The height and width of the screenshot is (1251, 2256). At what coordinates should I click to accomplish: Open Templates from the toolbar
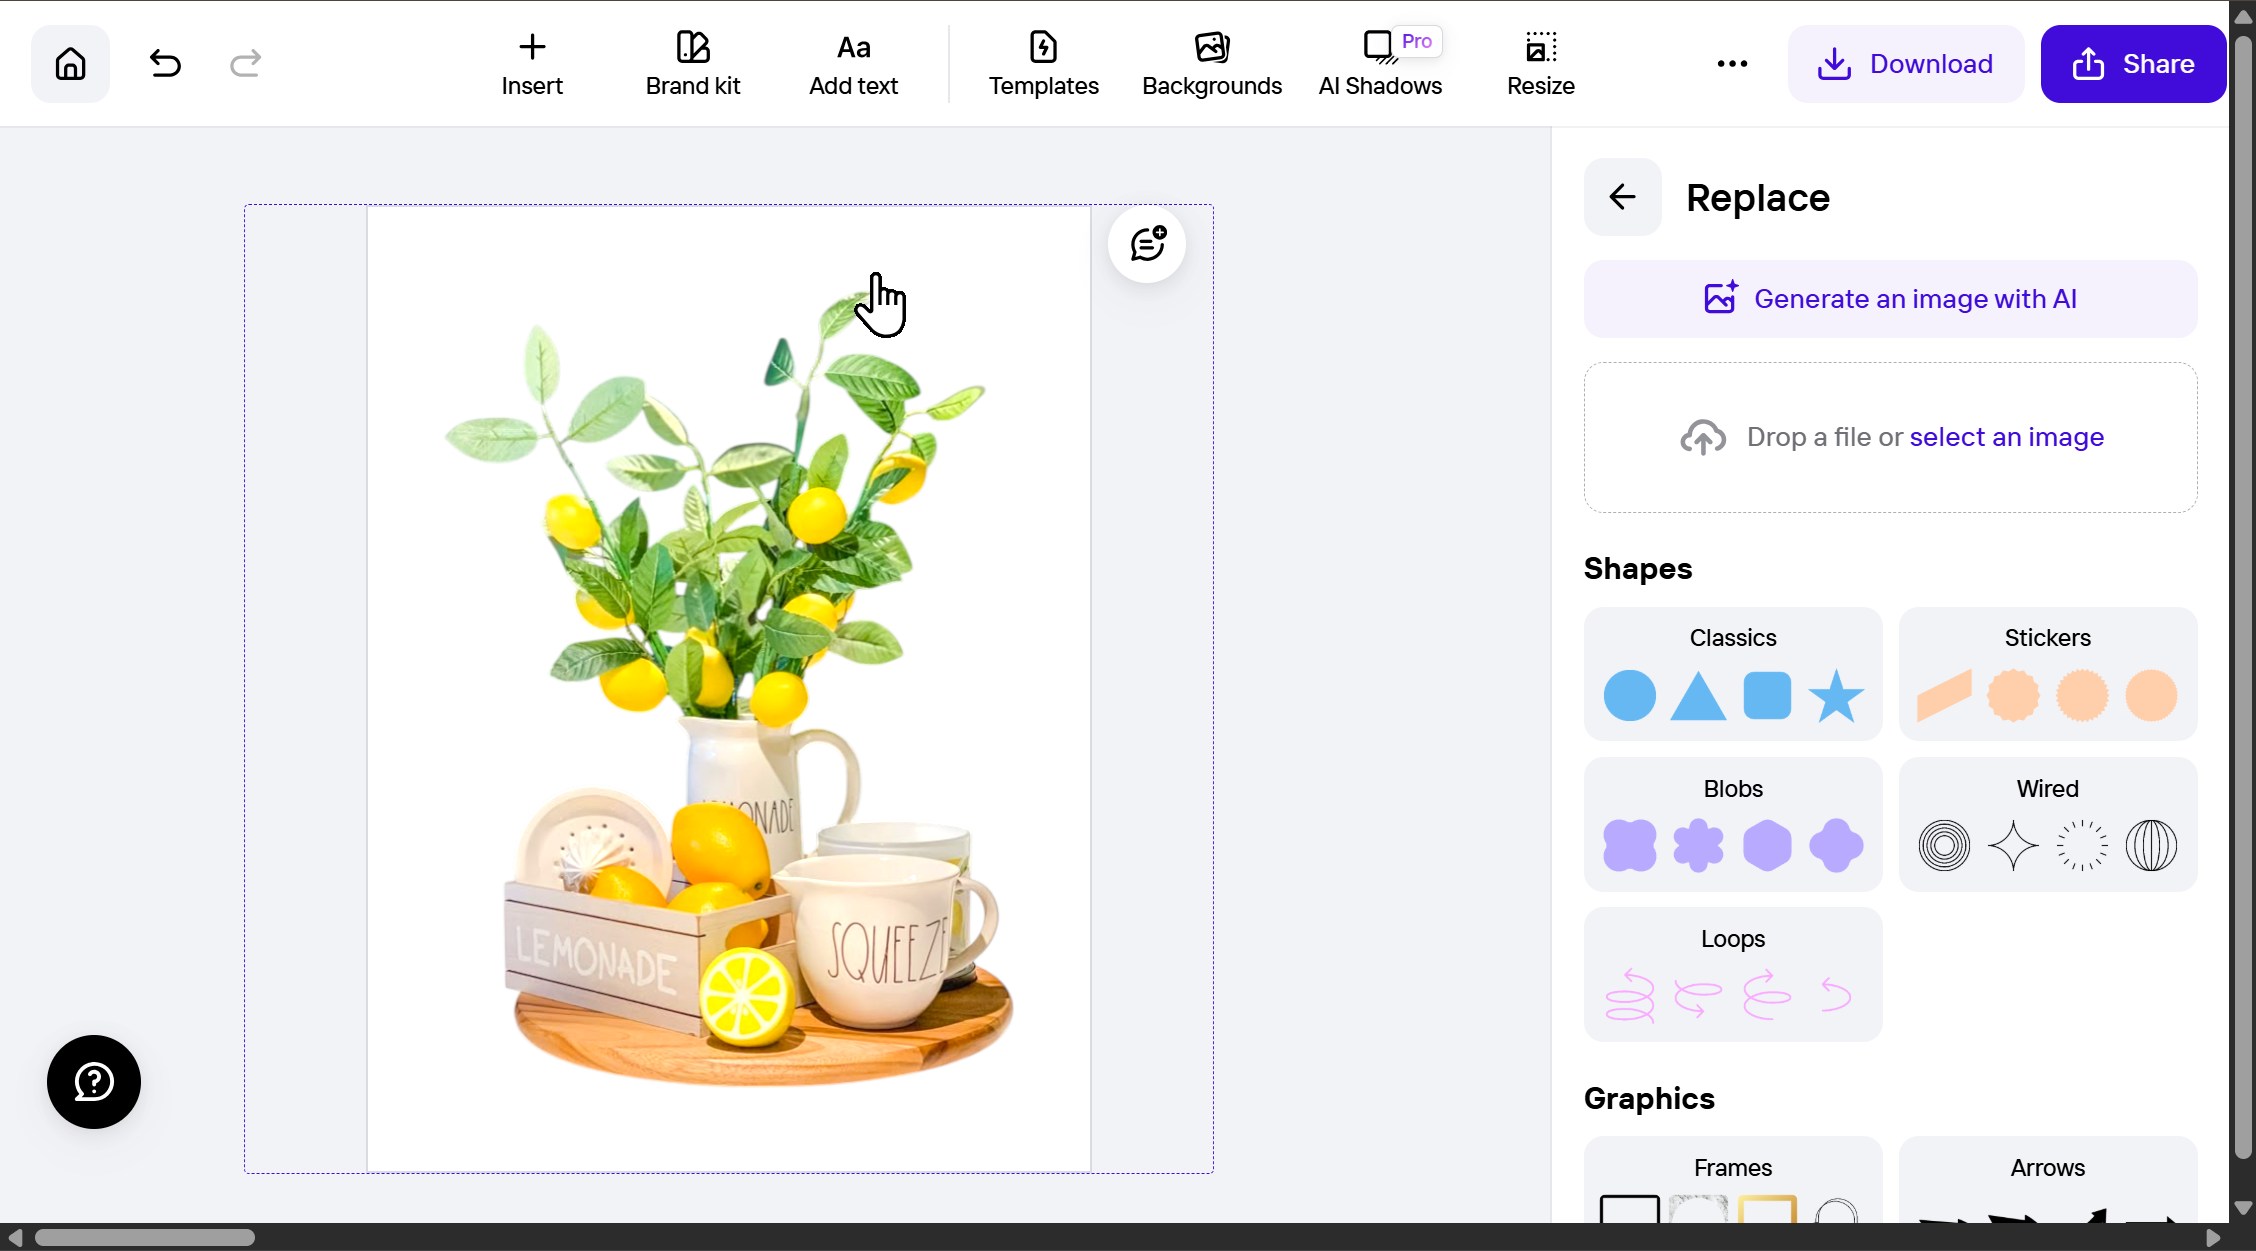1043,64
